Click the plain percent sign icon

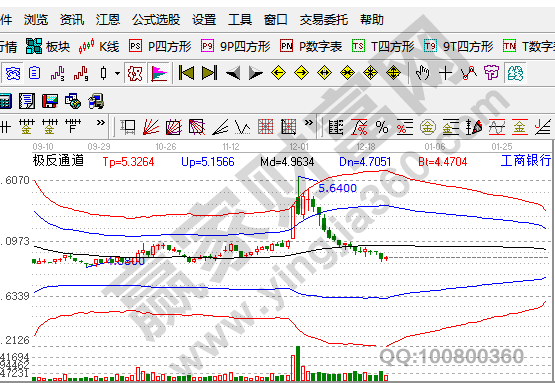[382, 127]
